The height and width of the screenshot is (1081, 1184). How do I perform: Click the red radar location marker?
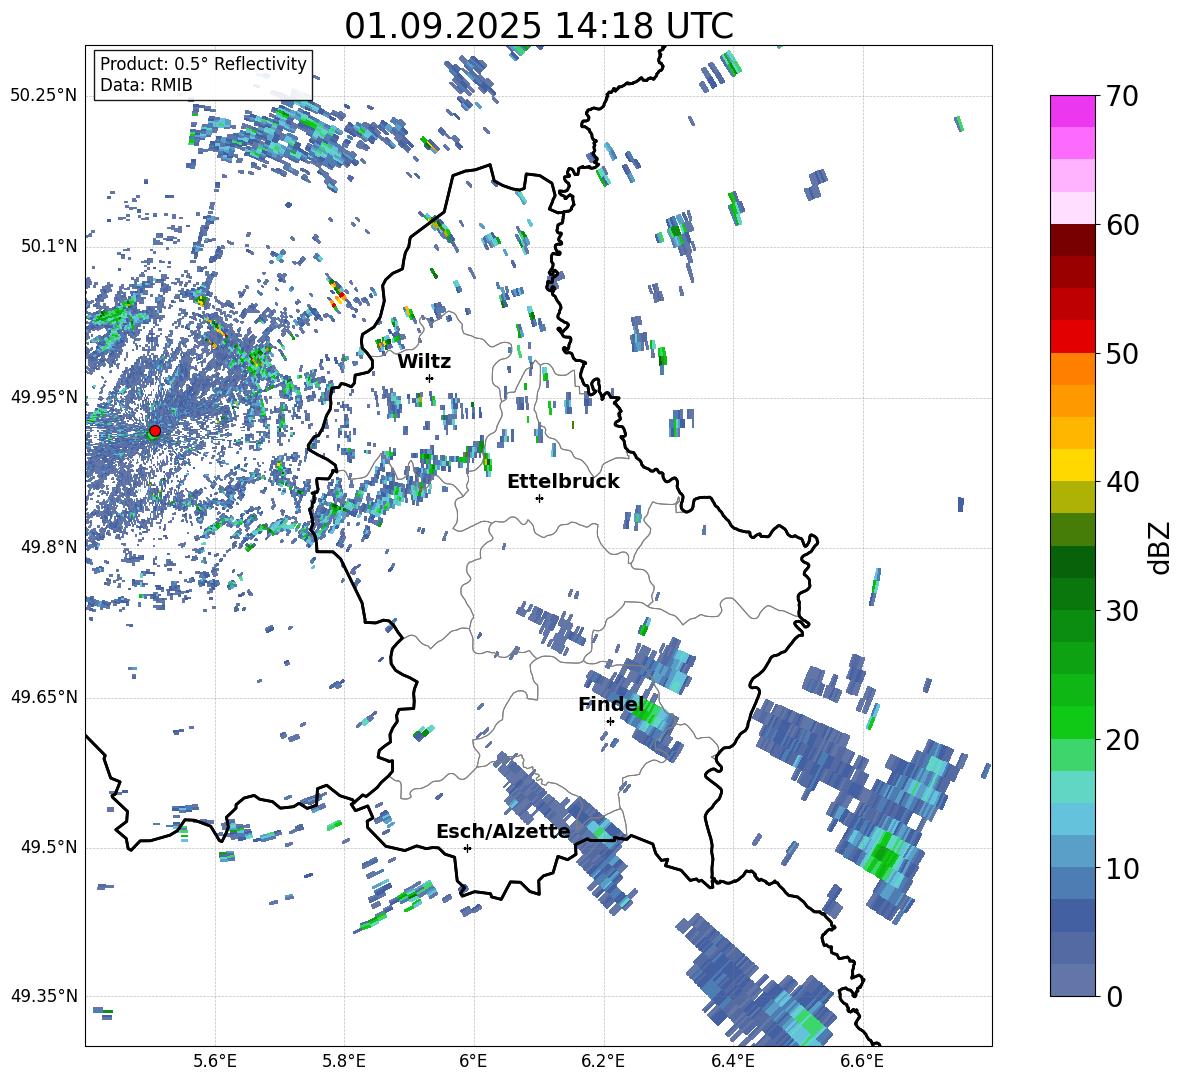point(155,430)
